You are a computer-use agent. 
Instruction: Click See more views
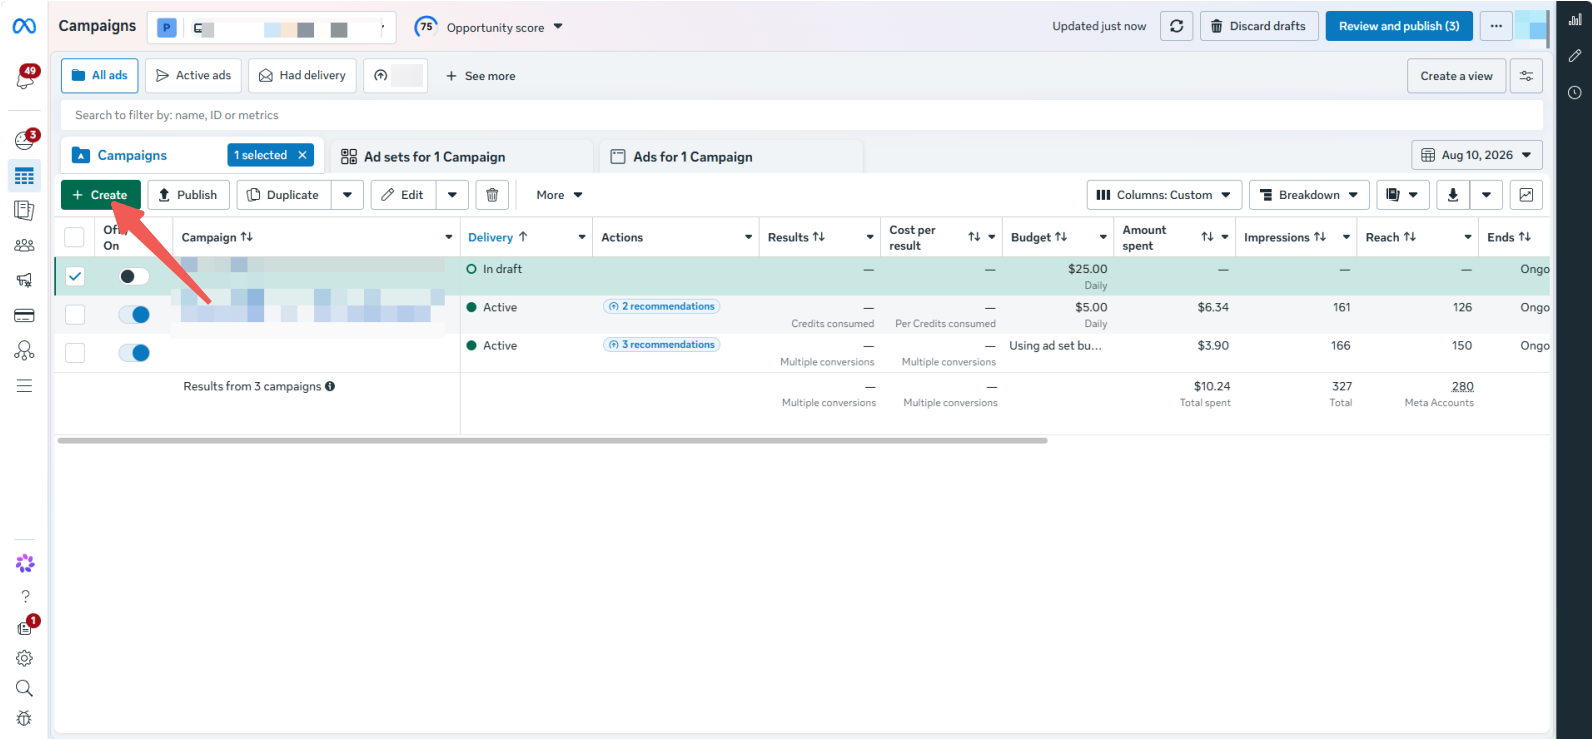[480, 76]
